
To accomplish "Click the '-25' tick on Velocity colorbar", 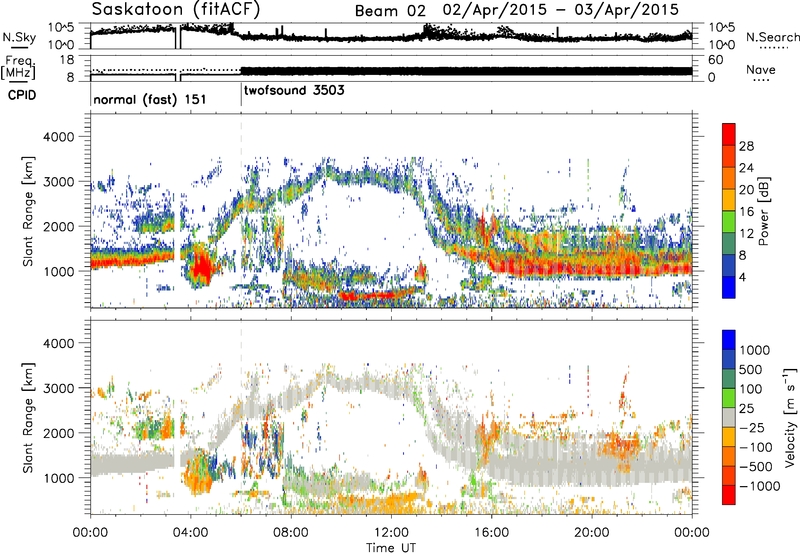I will (753, 427).
